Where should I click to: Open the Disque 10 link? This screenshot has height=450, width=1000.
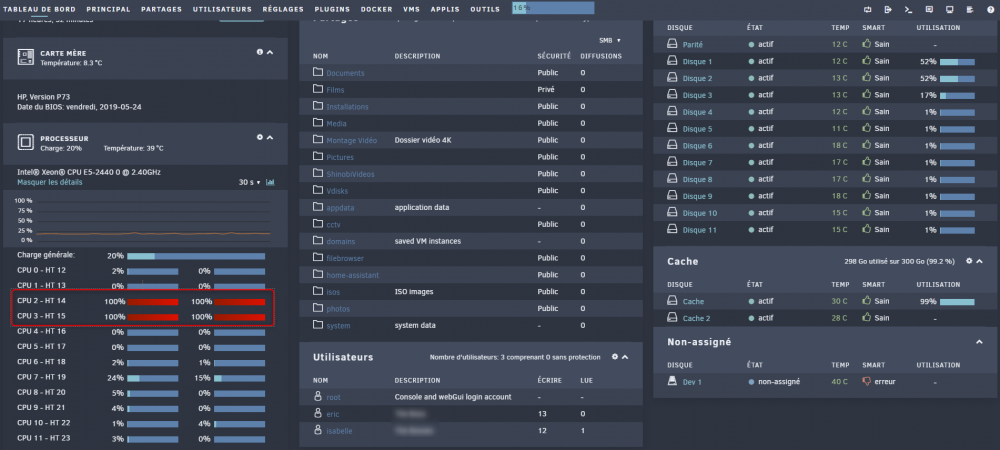[x=700, y=213]
